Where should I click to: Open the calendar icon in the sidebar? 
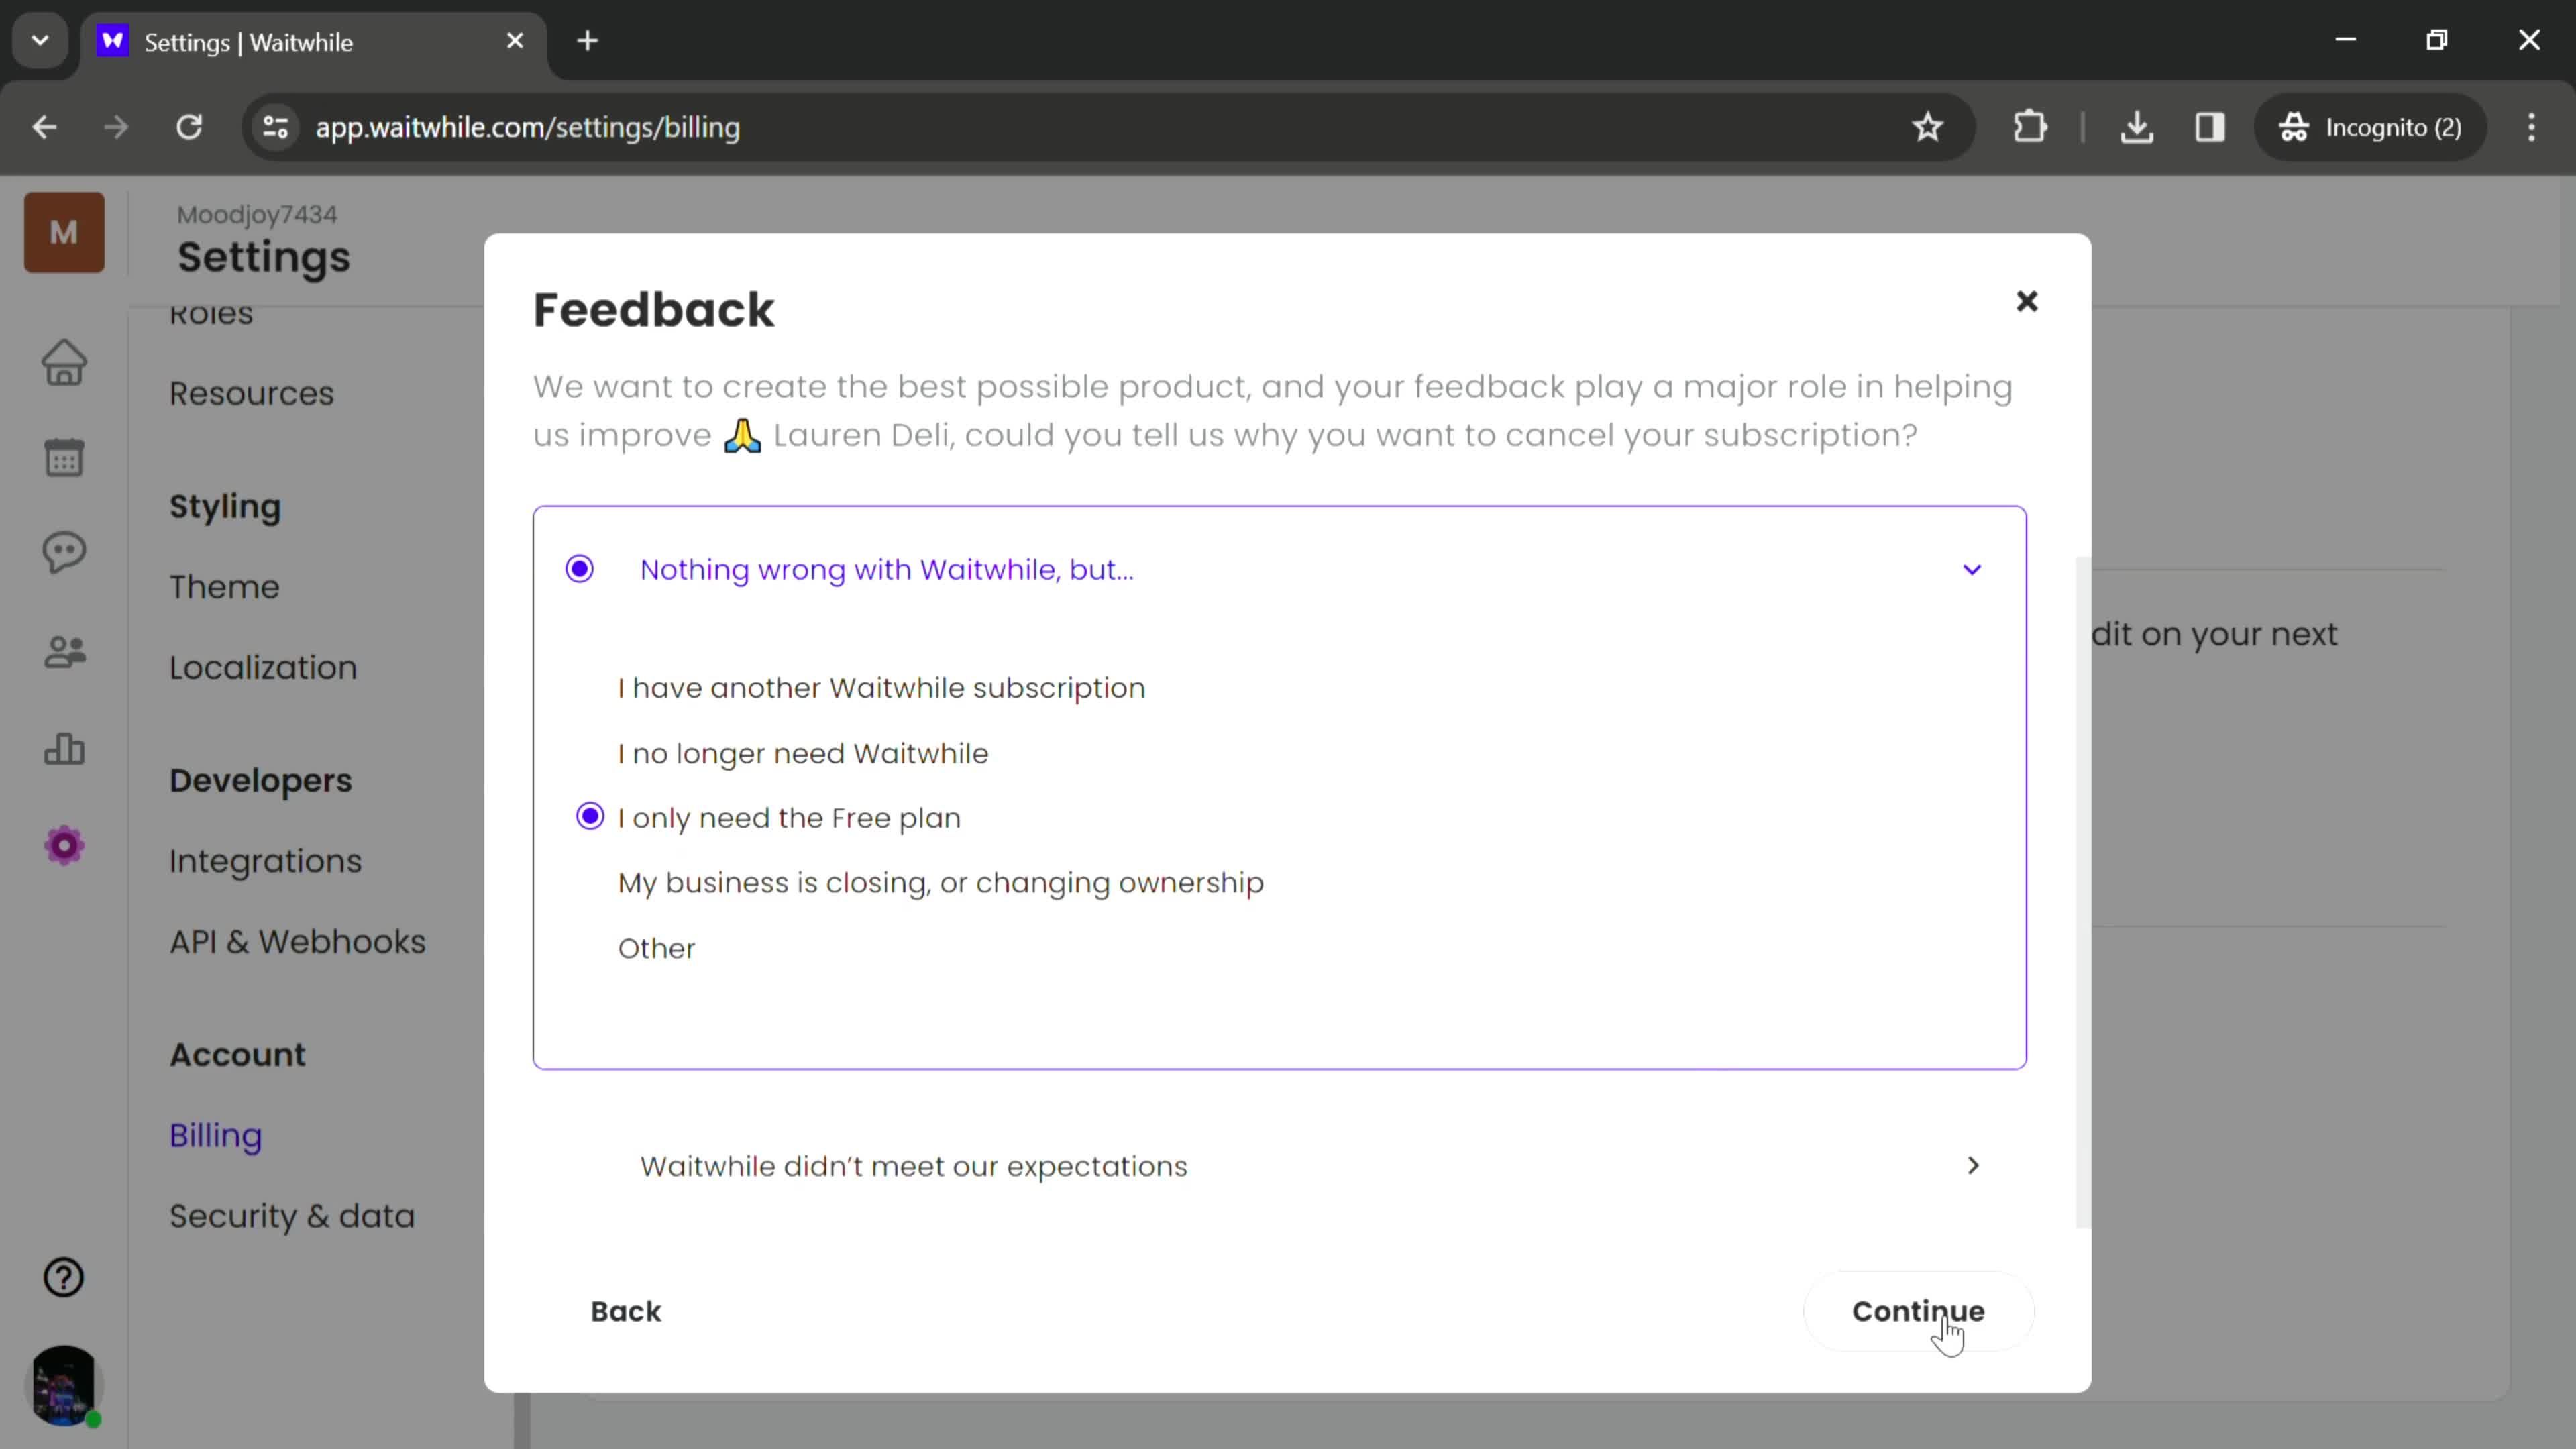point(64,458)
